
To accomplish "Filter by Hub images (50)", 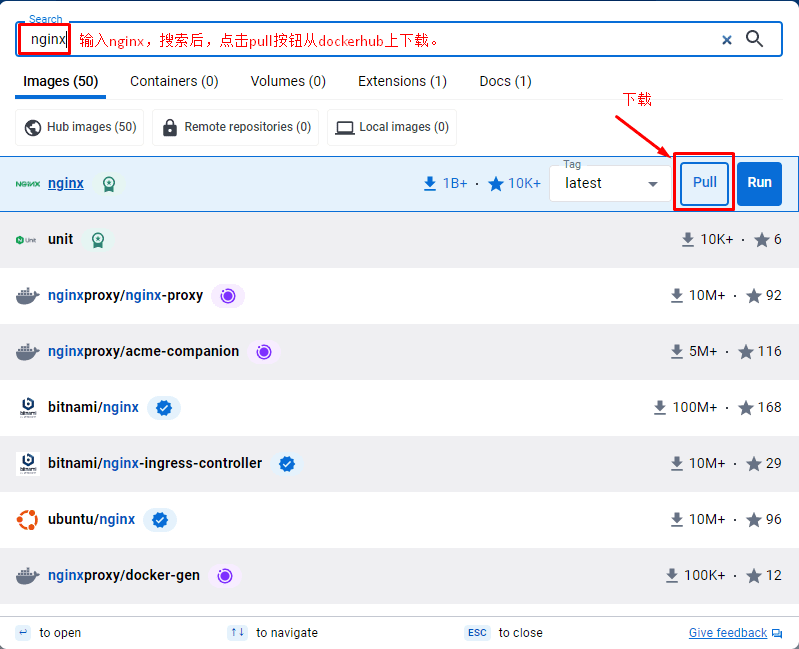I will [x=79, y=127].
